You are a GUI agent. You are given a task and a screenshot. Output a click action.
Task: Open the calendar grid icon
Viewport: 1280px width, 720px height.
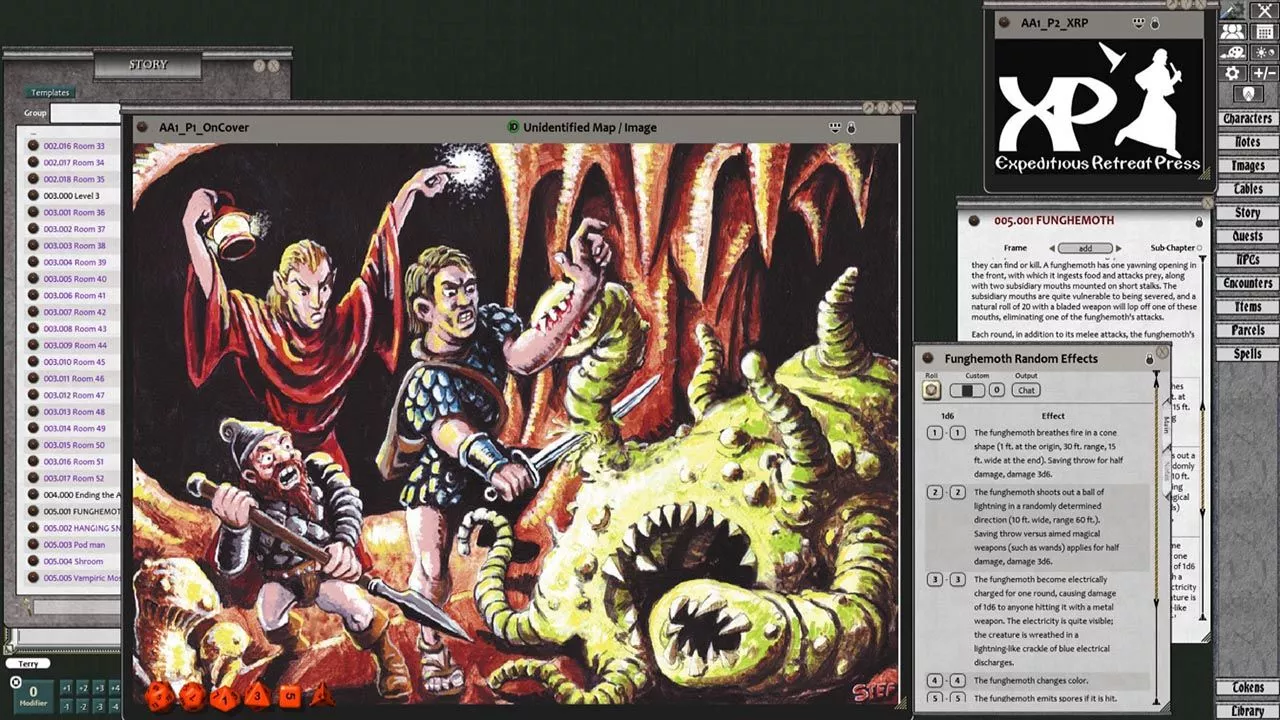coord(1264,32)
